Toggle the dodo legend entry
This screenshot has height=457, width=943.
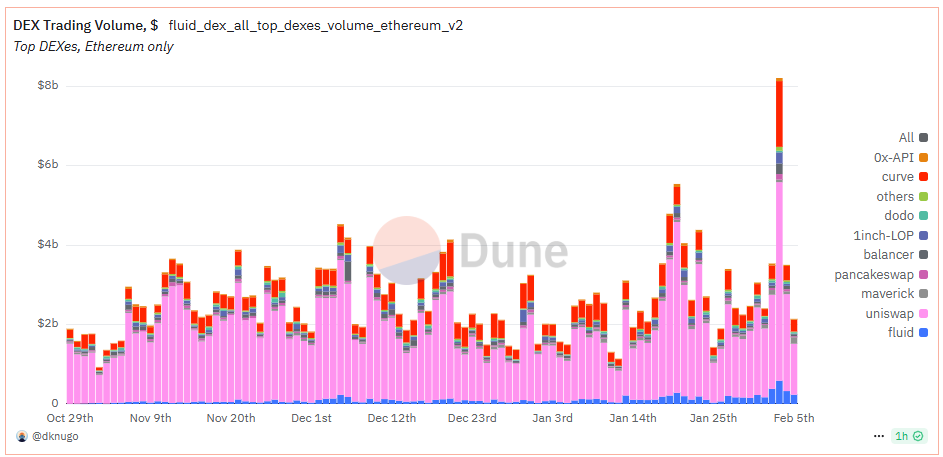pos(906,216)
